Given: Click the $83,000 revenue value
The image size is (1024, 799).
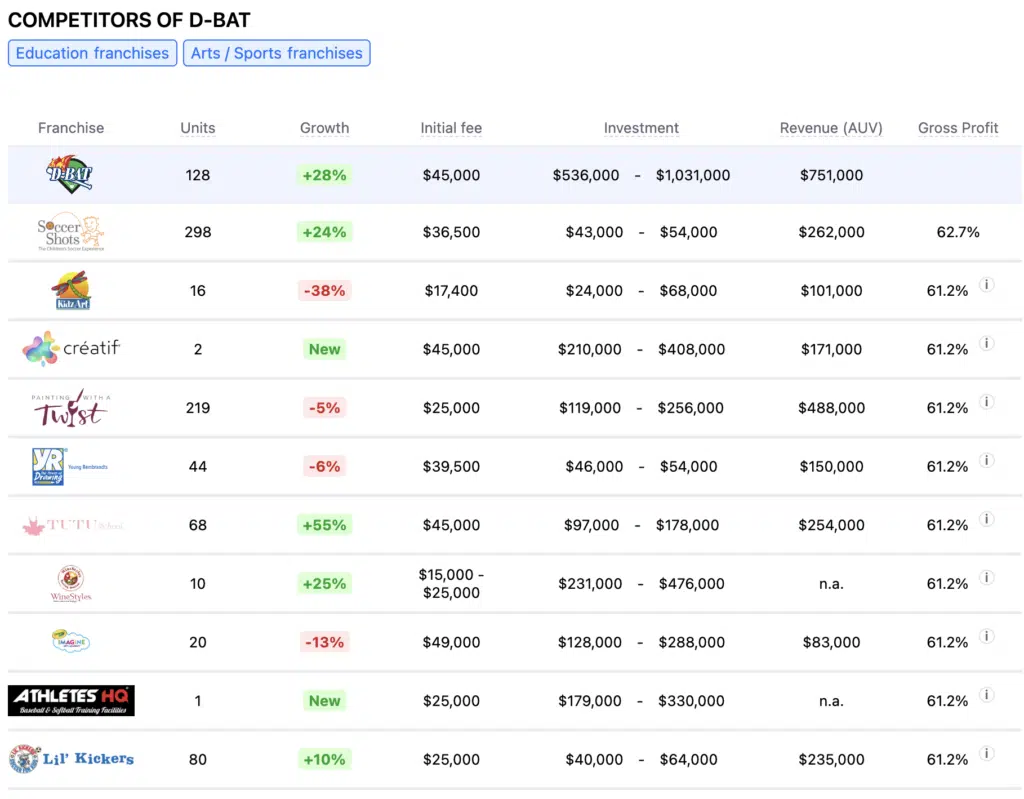Looking at the screenshot, I should [831, 642].
